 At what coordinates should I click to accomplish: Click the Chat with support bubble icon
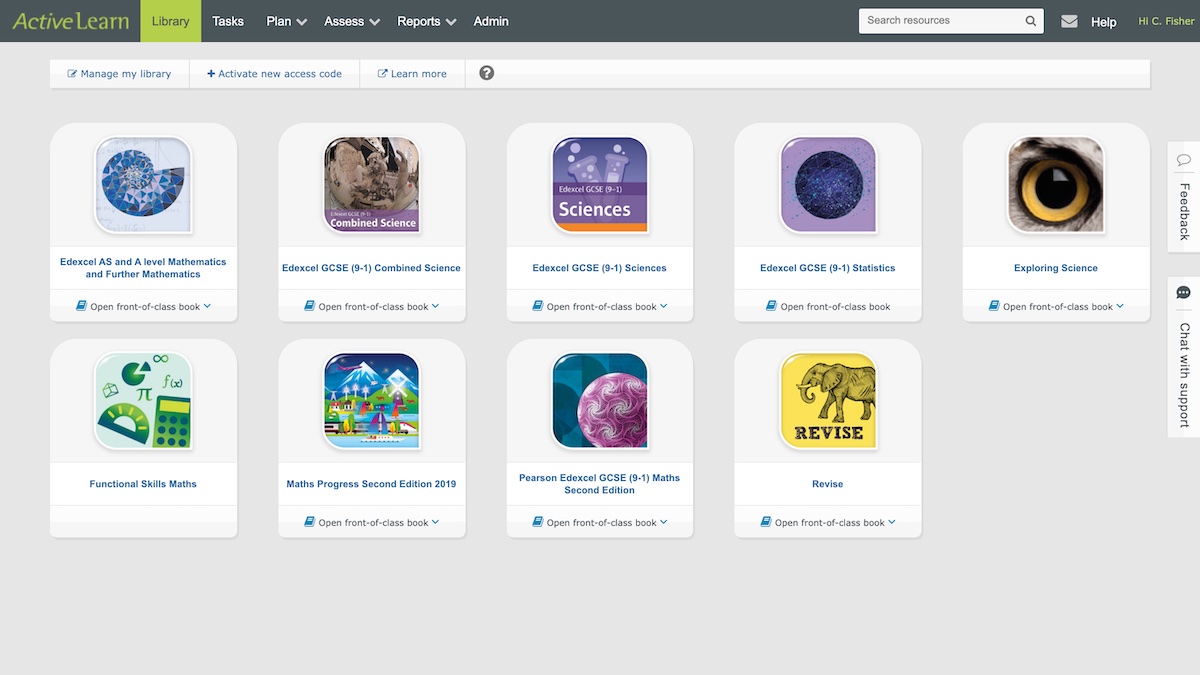tap(1184, 293)
